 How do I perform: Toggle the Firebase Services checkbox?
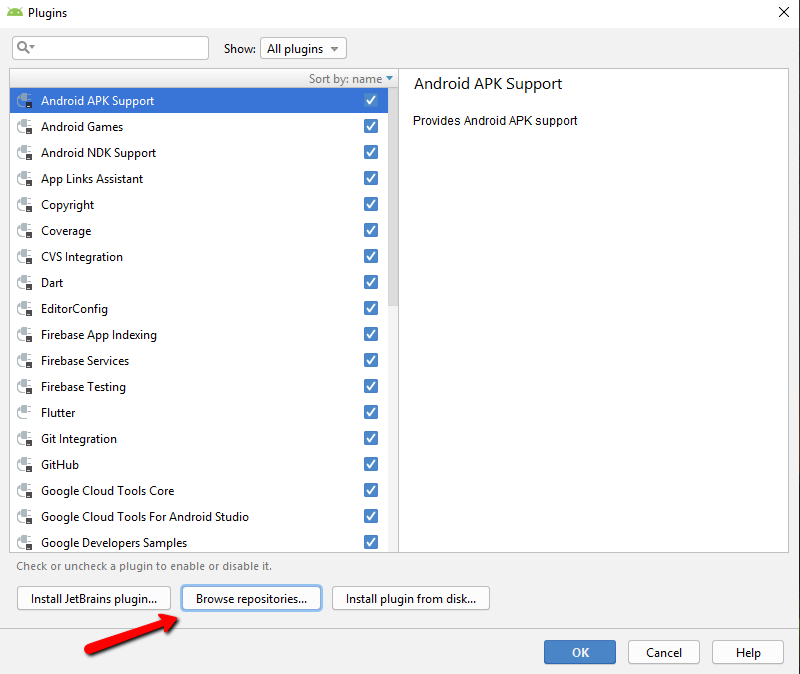point(371,360)
